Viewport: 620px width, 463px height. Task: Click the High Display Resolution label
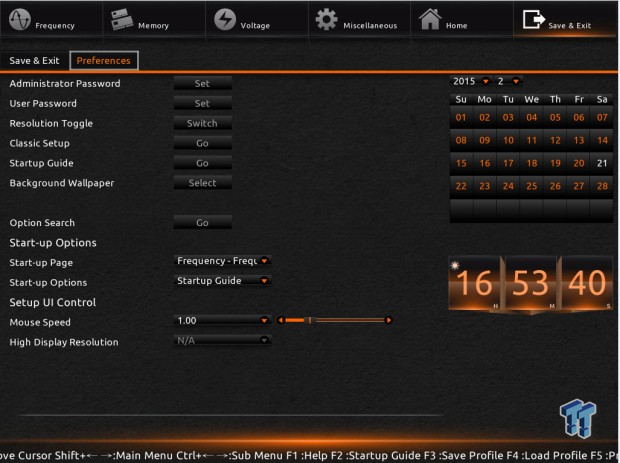click(64, 342)
